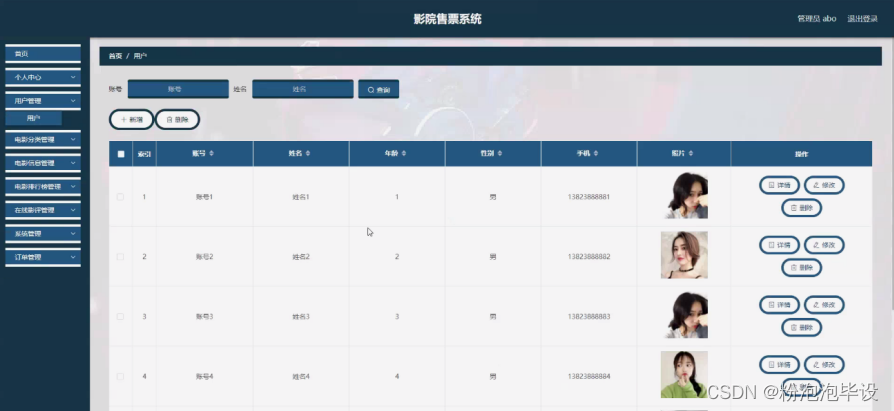Viewport: 894px width, 411px height.
Task: Click phone number 13823888882
Action: [588, 257]
